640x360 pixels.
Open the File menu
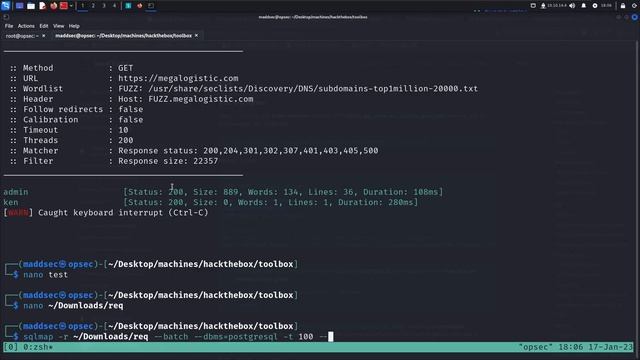point(9,26)
